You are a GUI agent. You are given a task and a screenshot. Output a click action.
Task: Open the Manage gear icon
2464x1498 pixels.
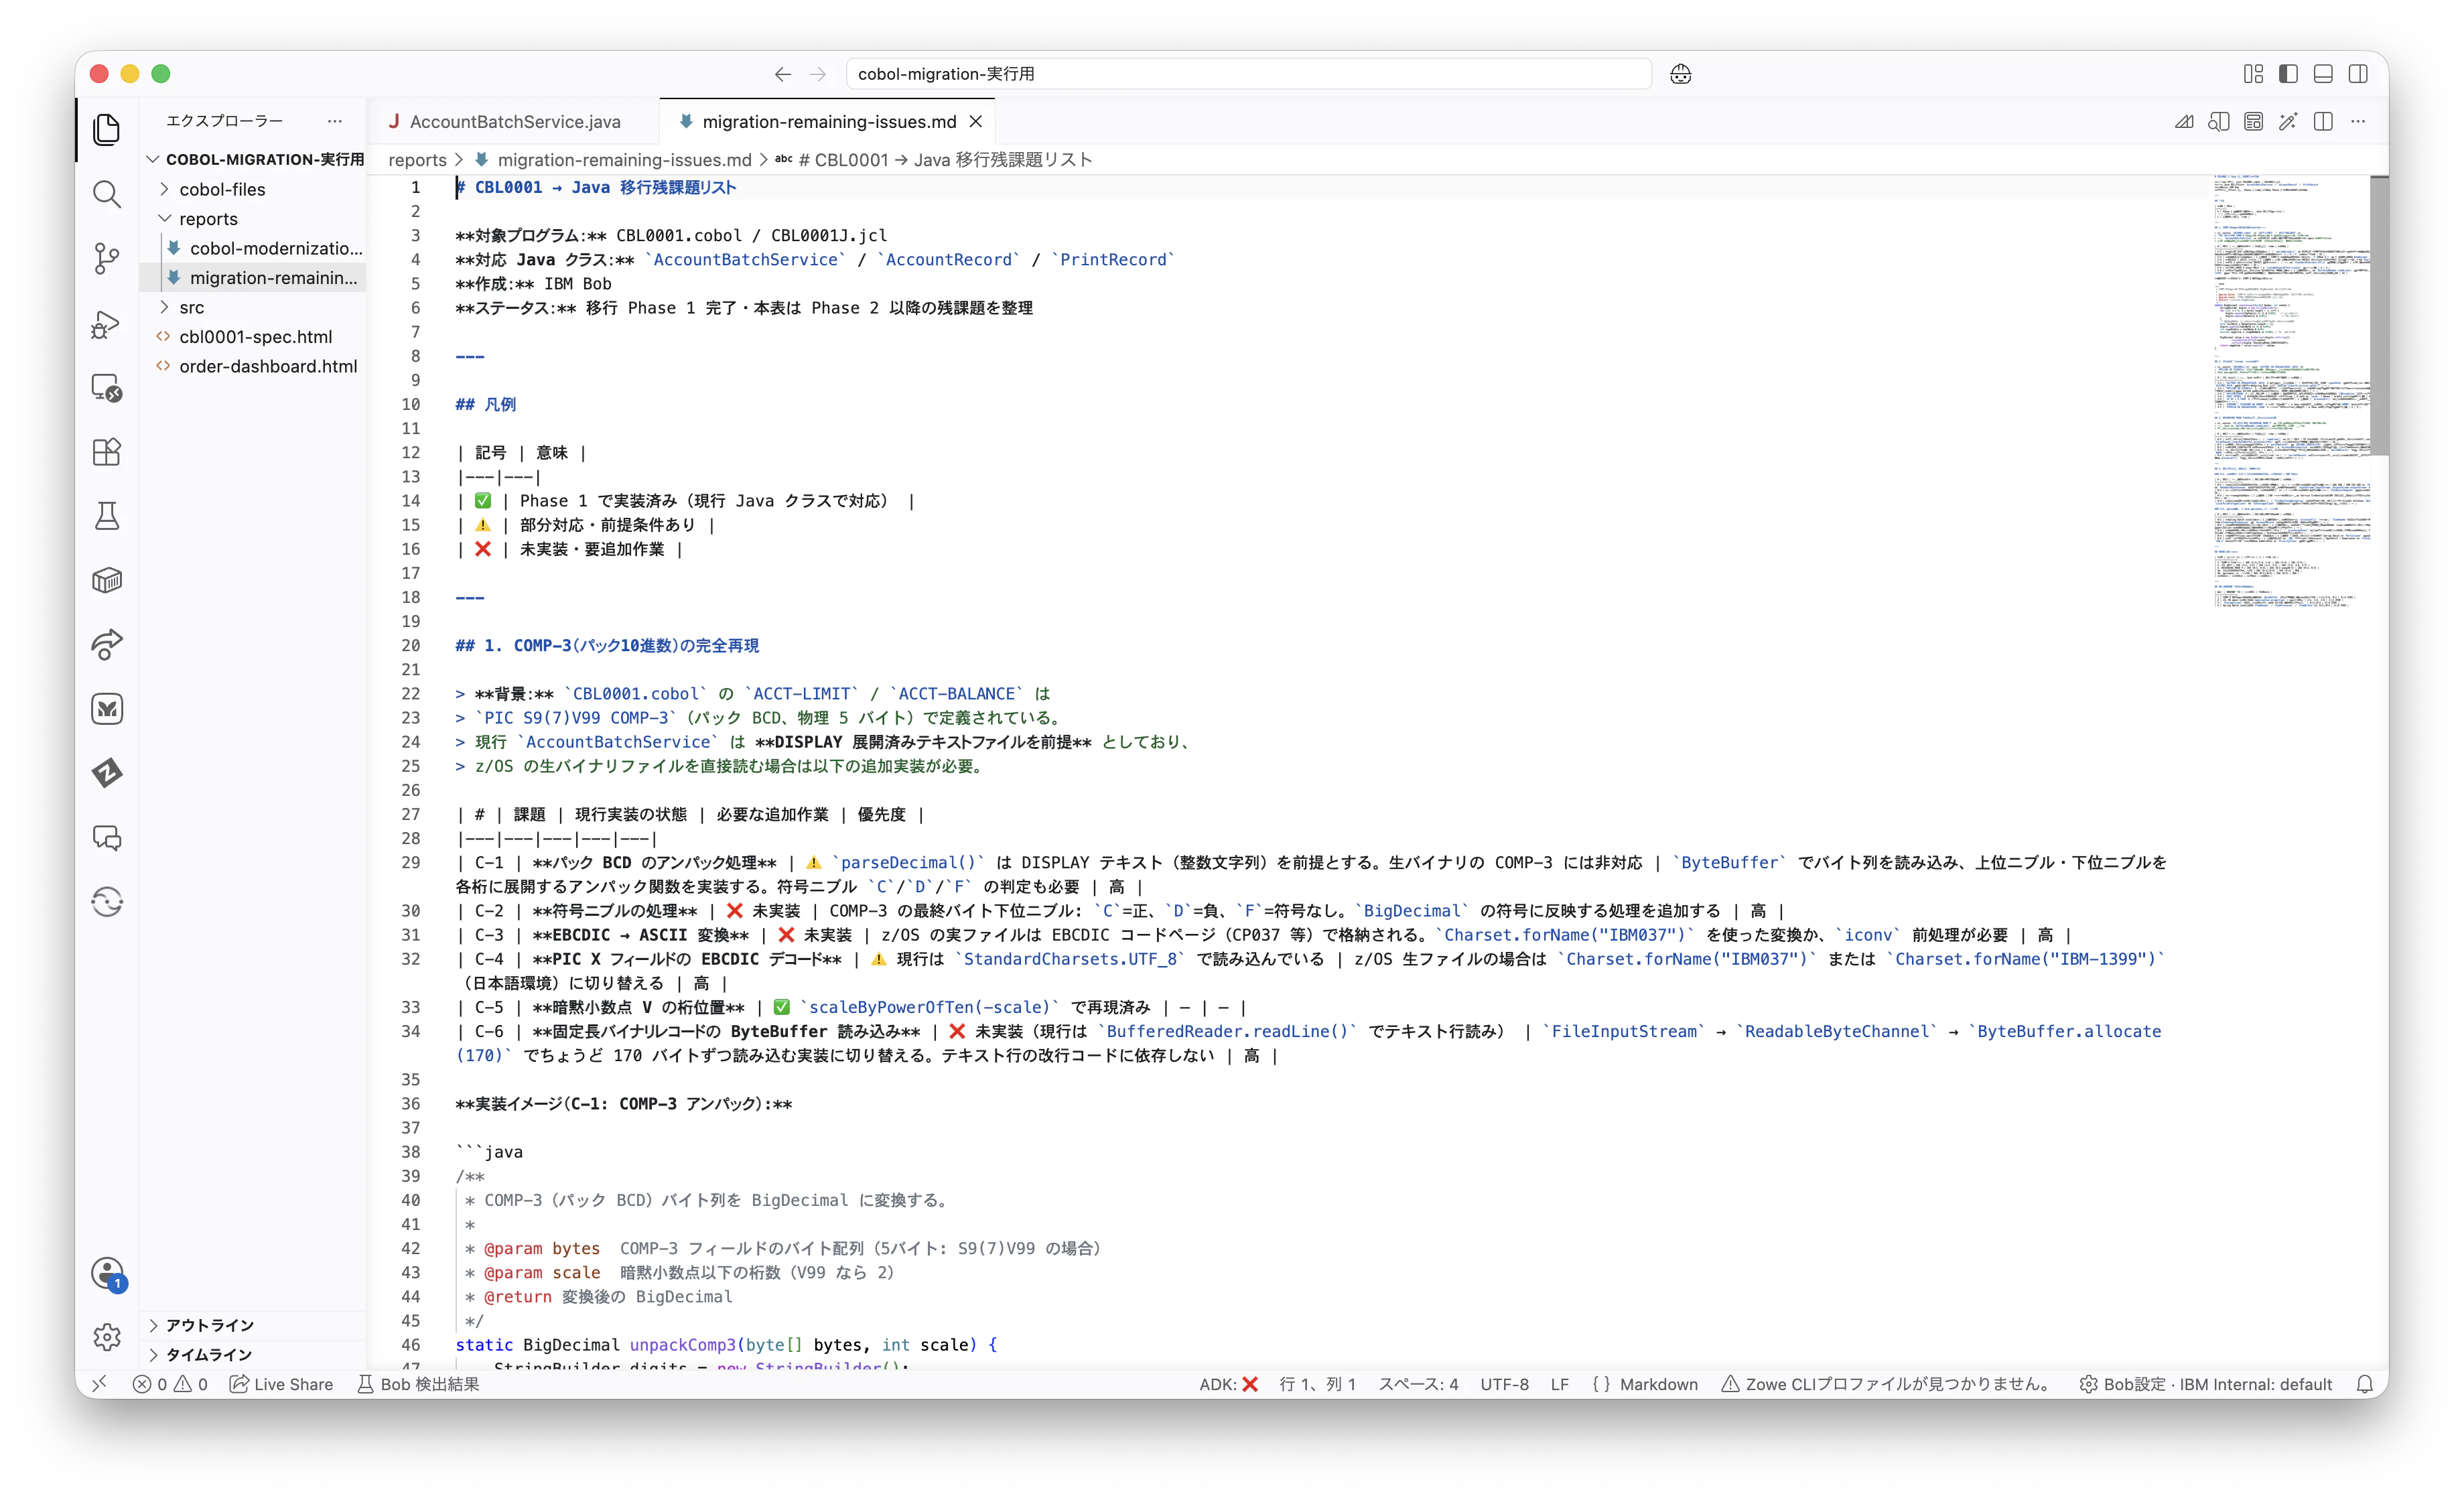pos(107,1337)
